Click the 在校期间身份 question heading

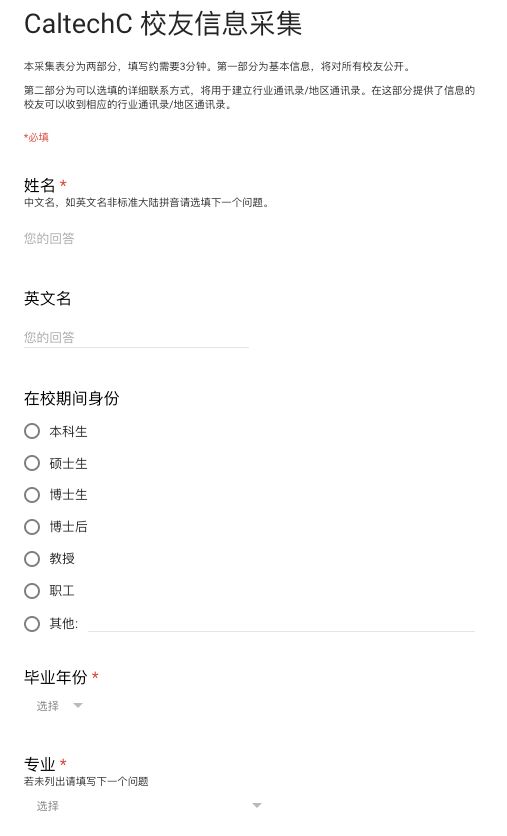click(x=71, y=398)
